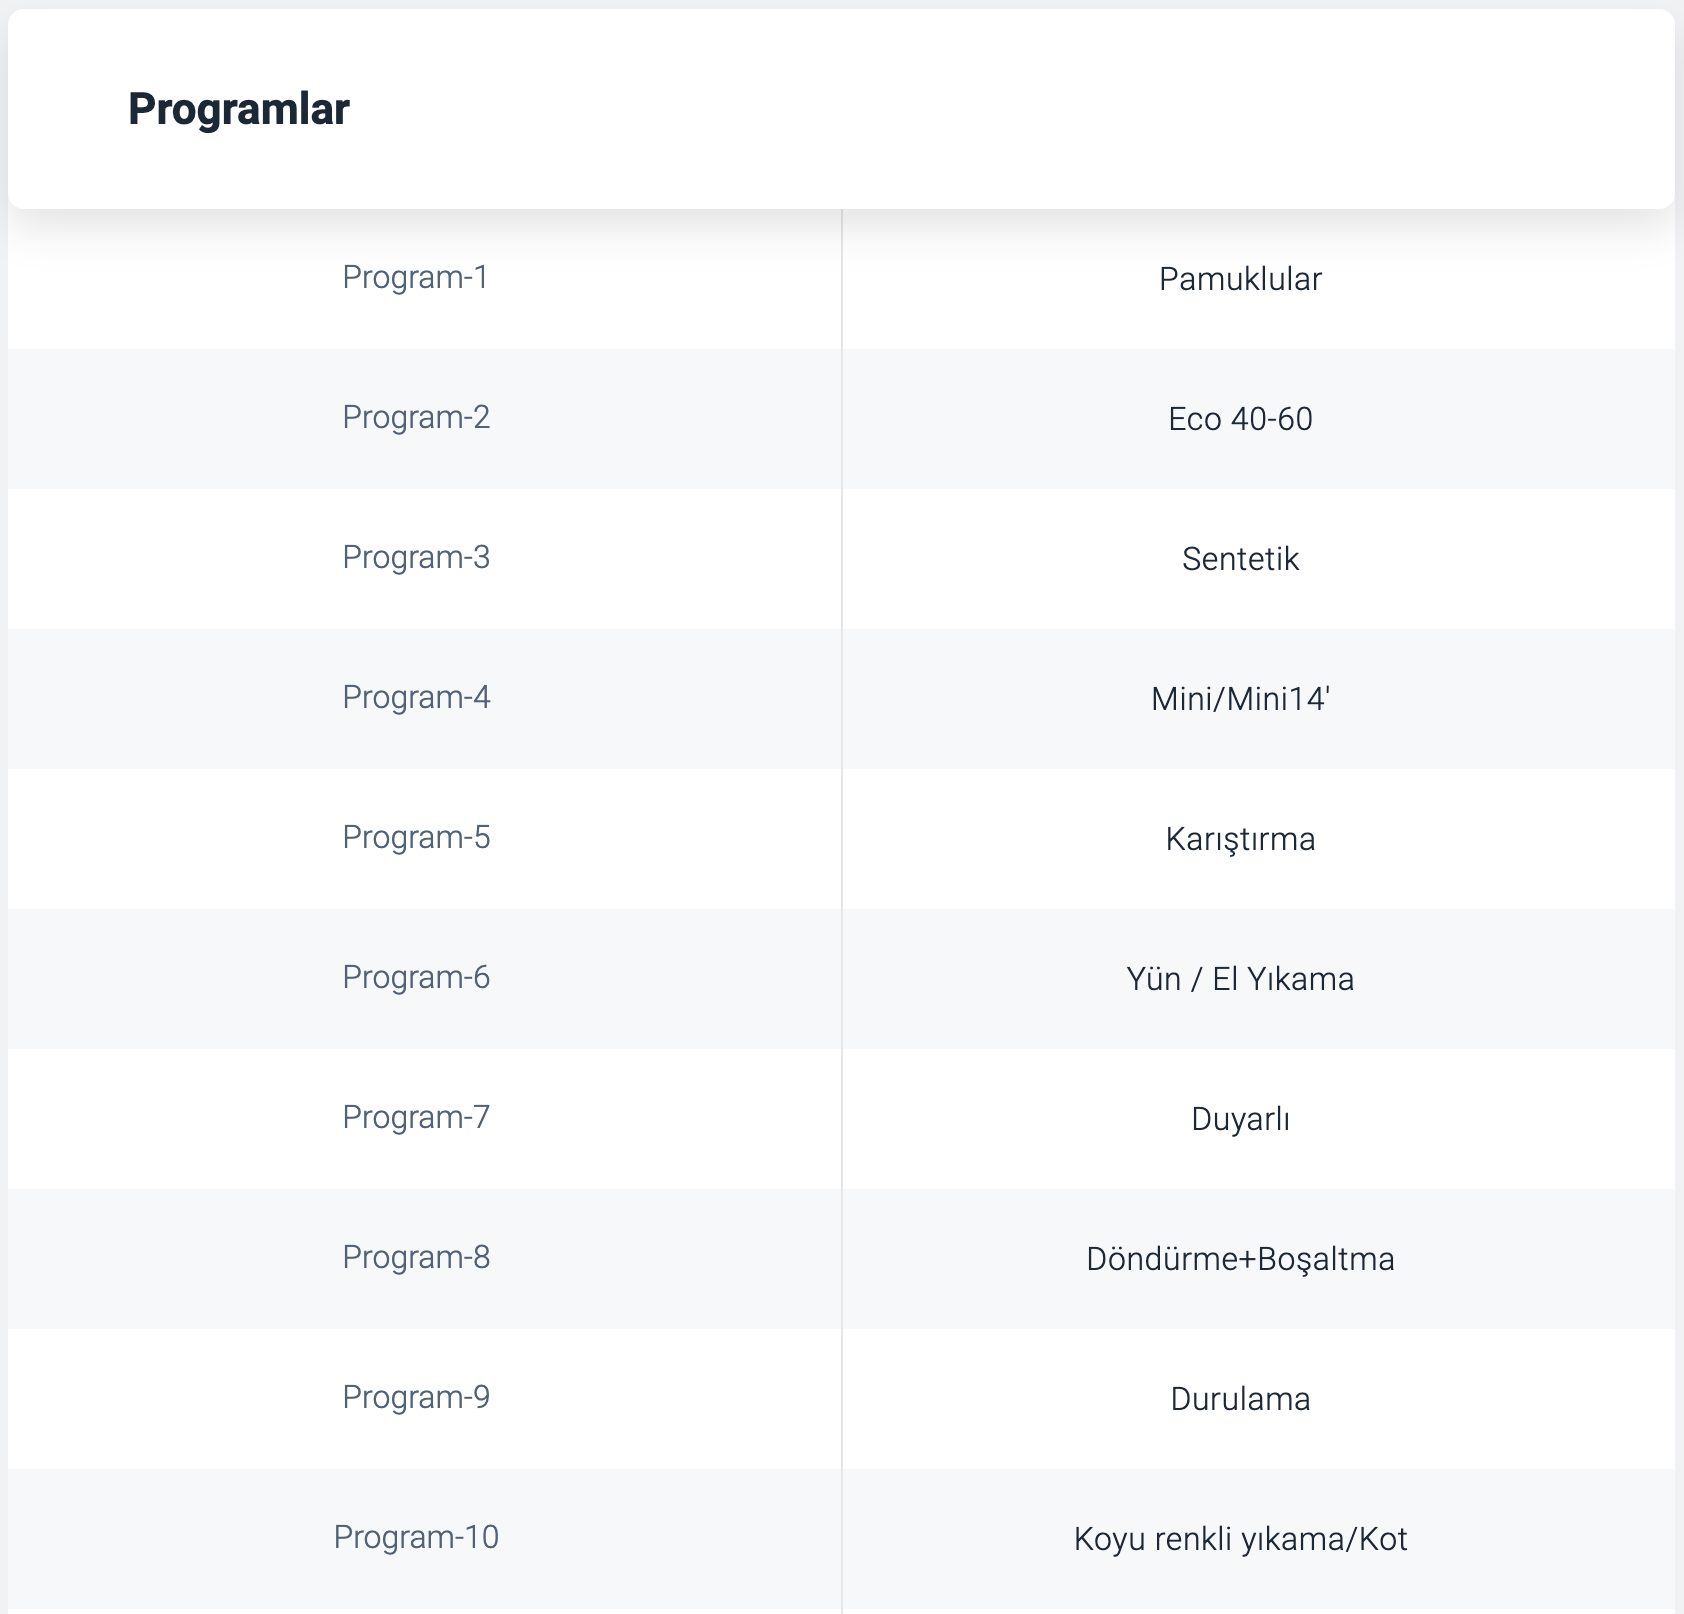Click the Sentetik program name
The height and width of the screenshot is (1614, 1684).
[x=1240, y=559]
